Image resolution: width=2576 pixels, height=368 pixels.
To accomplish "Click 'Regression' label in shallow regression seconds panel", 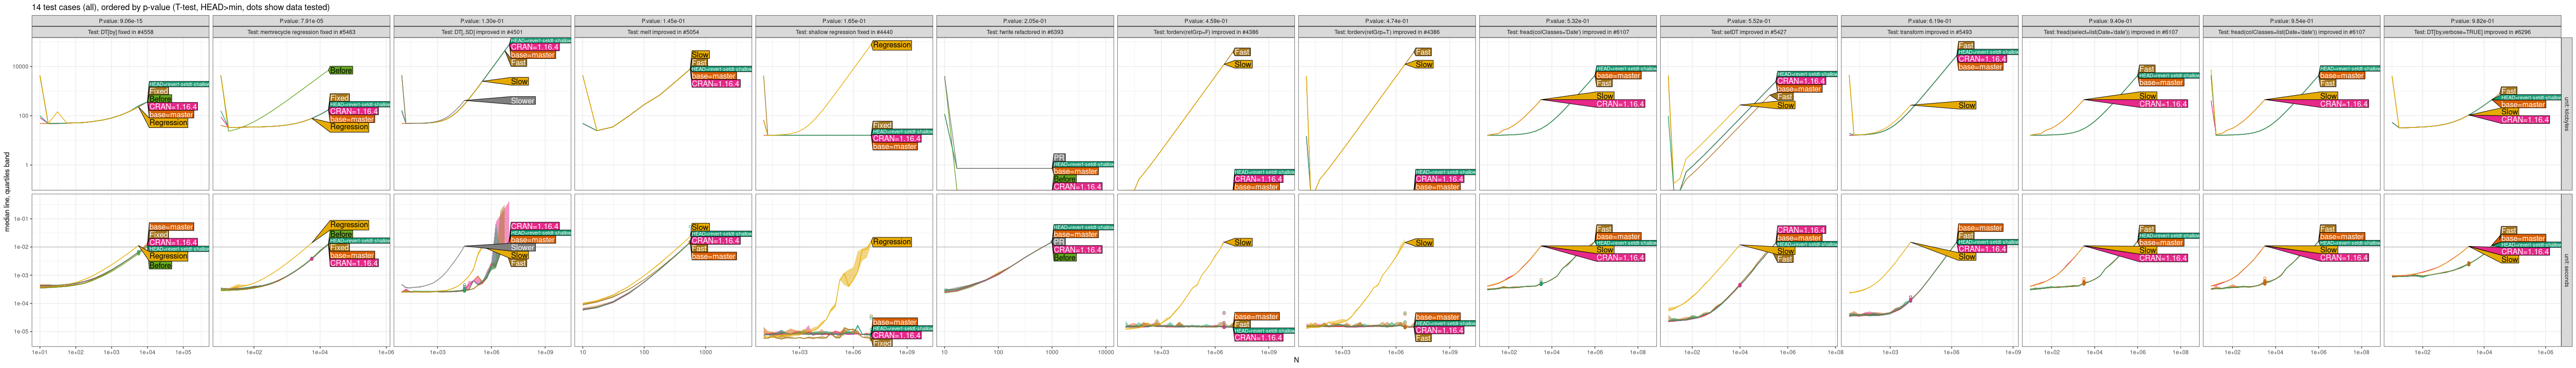I will click(891, 242).
